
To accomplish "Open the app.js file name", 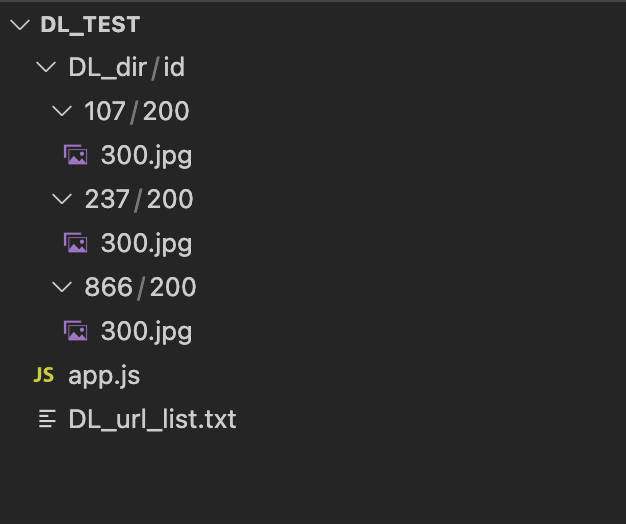I will point(104,376).
